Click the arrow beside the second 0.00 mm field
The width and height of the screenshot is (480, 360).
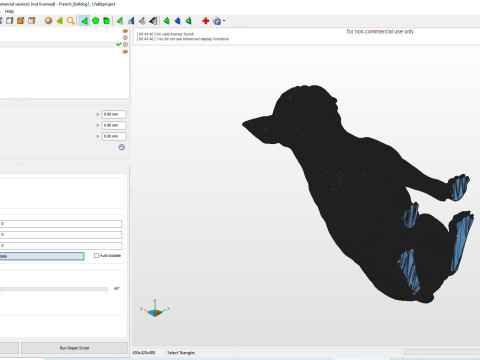pos(98,125)
